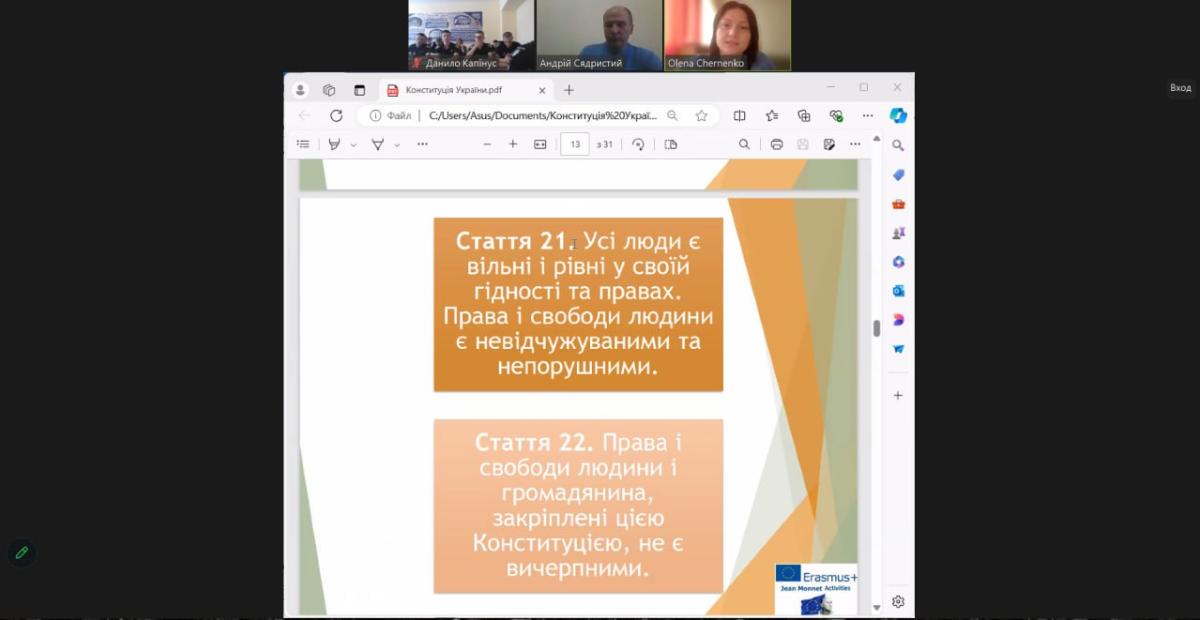1200x620 pixels.
Task: Open sidebar Designer icon
Action: pos(898,320)
